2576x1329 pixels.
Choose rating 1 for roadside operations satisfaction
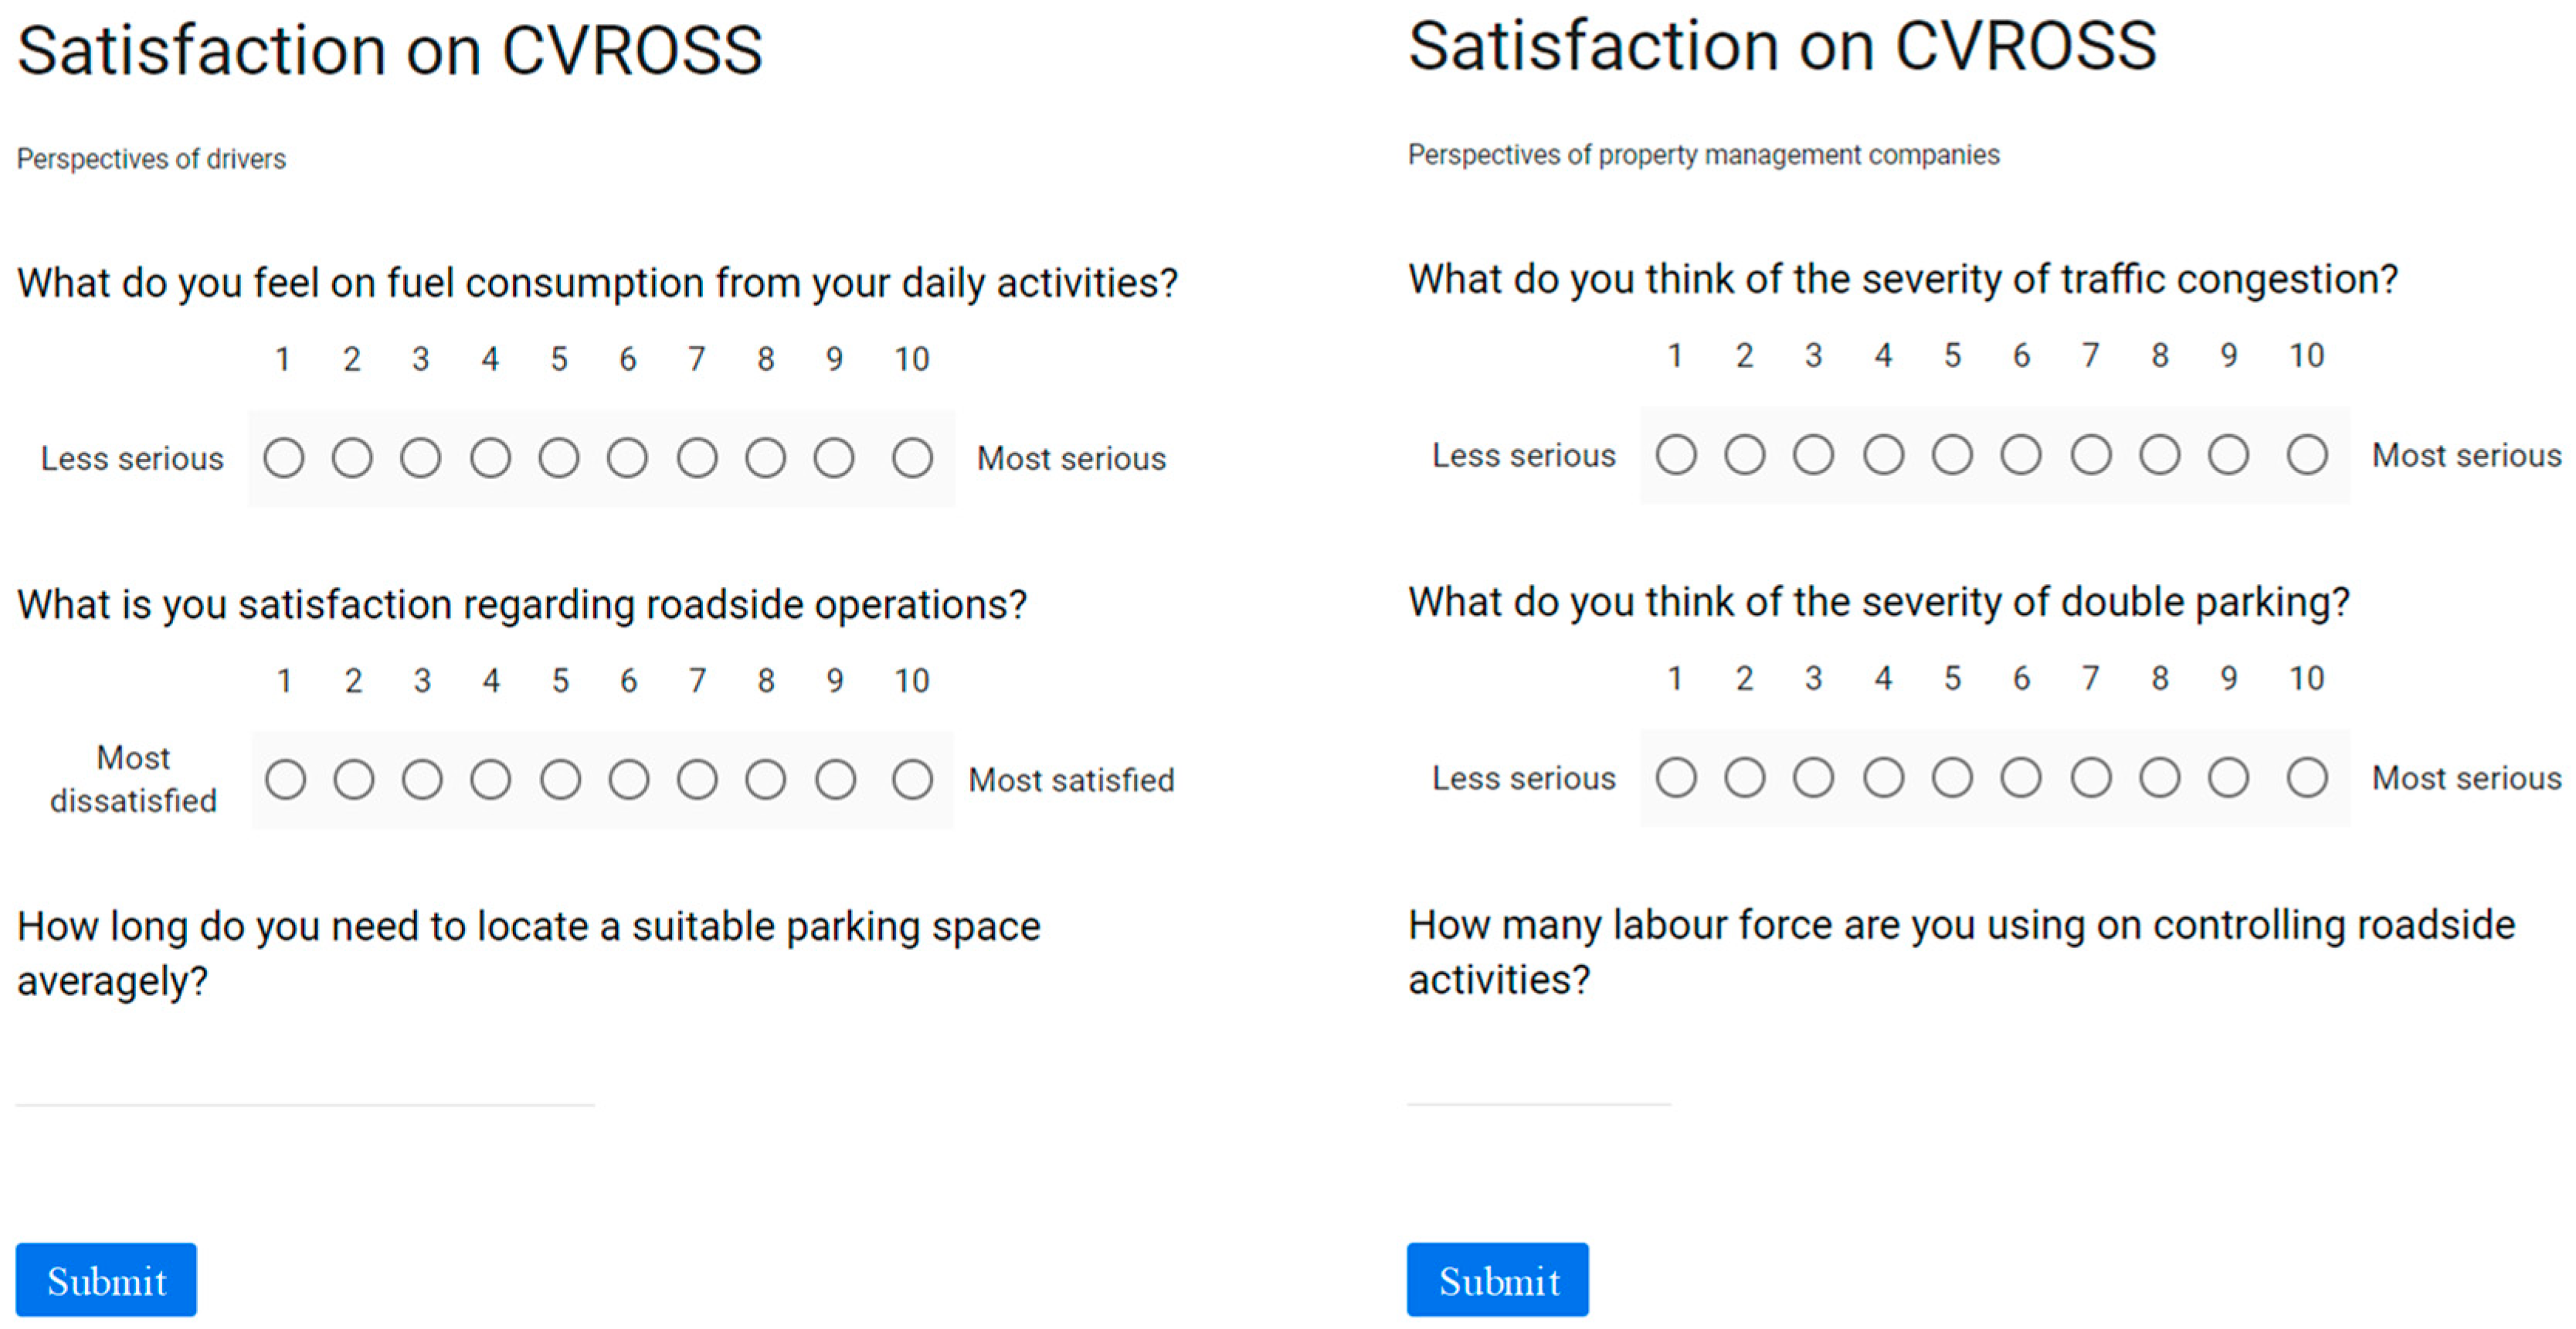coord(285,780)
